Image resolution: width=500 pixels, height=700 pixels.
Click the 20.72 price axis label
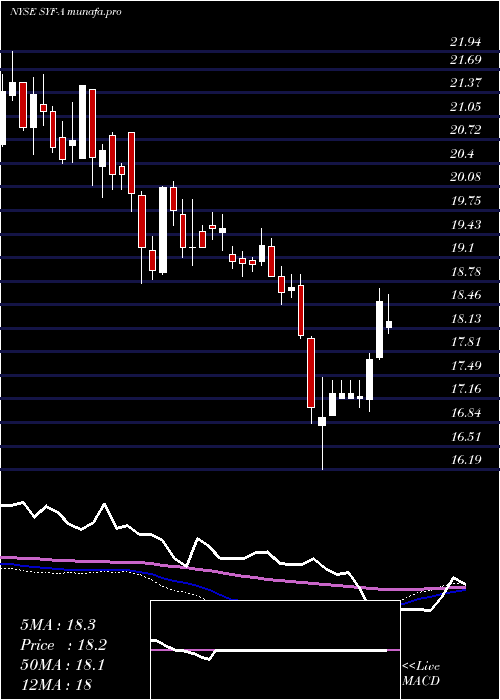[x=466, y=130]
